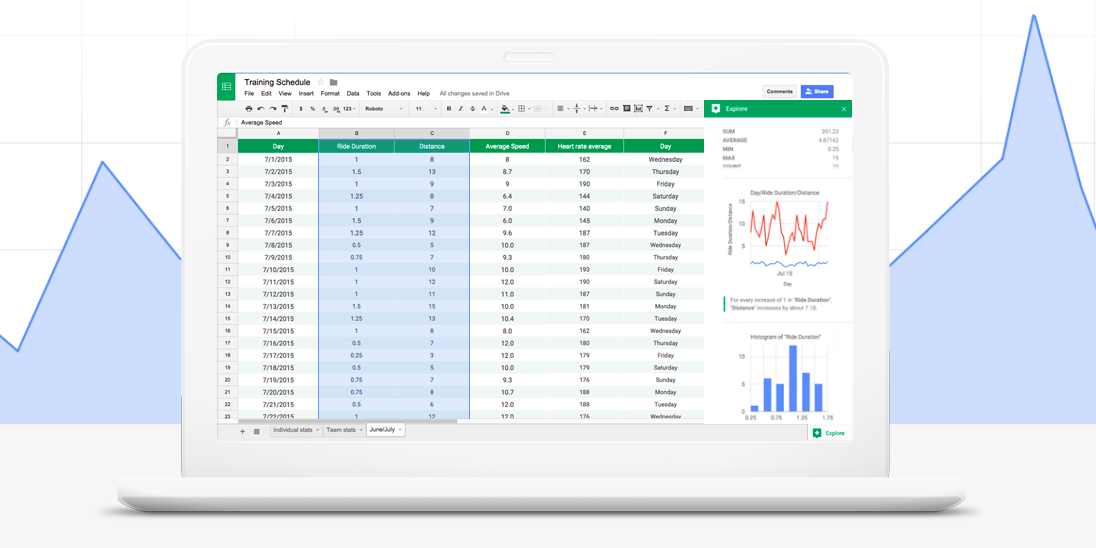Open the Roboto font dropdown
Image resolution: width=1096 pixels, height=548 pixels.
384,109
